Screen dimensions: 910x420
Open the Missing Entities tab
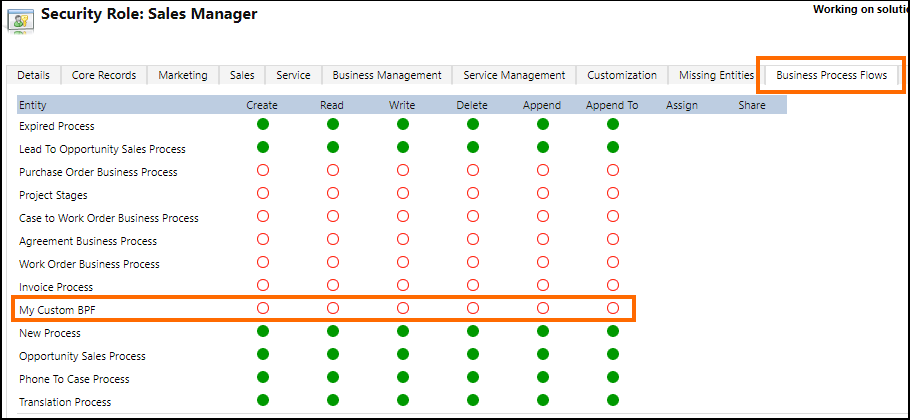716,75
